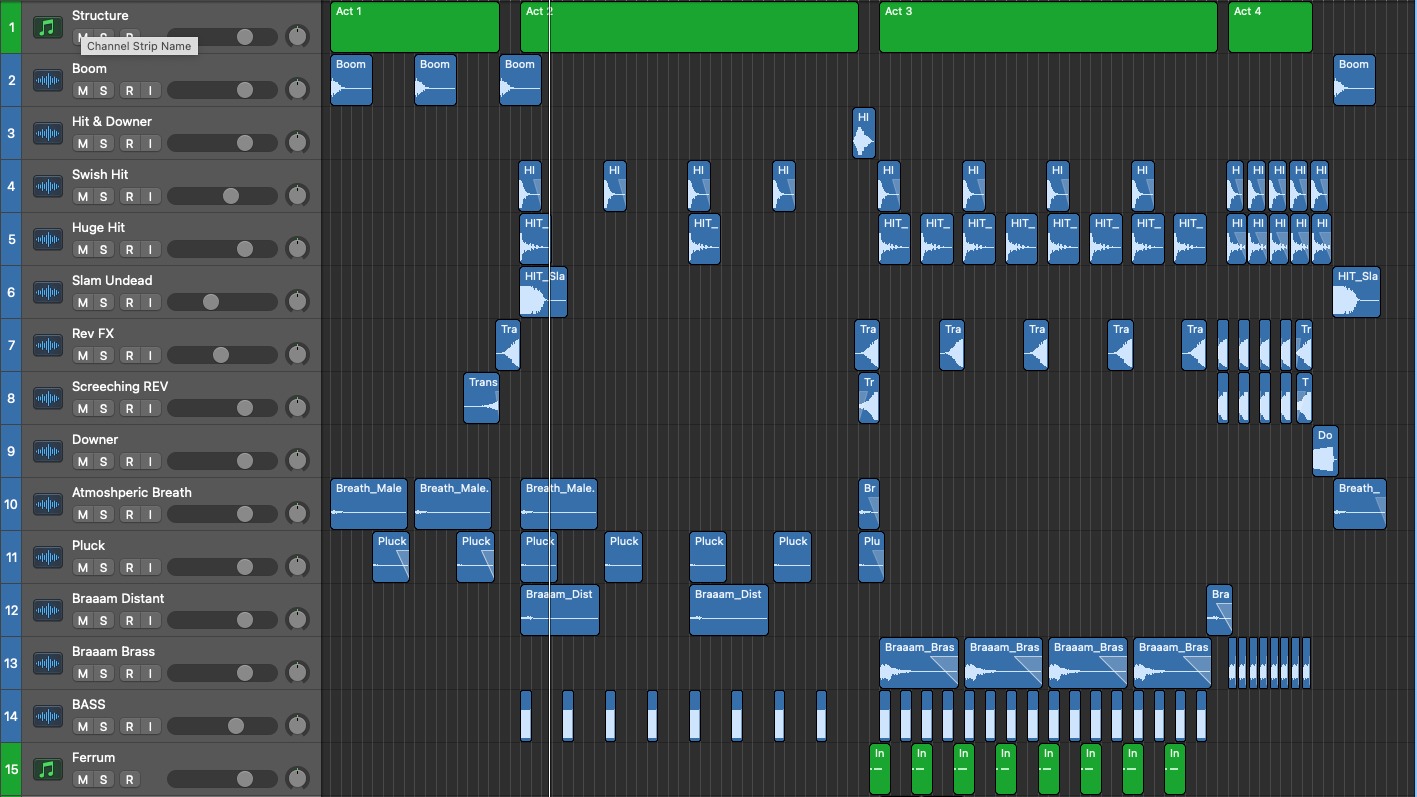
Task: Select the Do region on the Downer track
Action: tap(1325, 451)
